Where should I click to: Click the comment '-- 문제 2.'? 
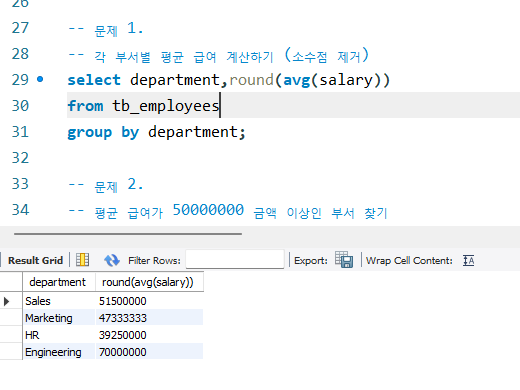coord(106,185)
